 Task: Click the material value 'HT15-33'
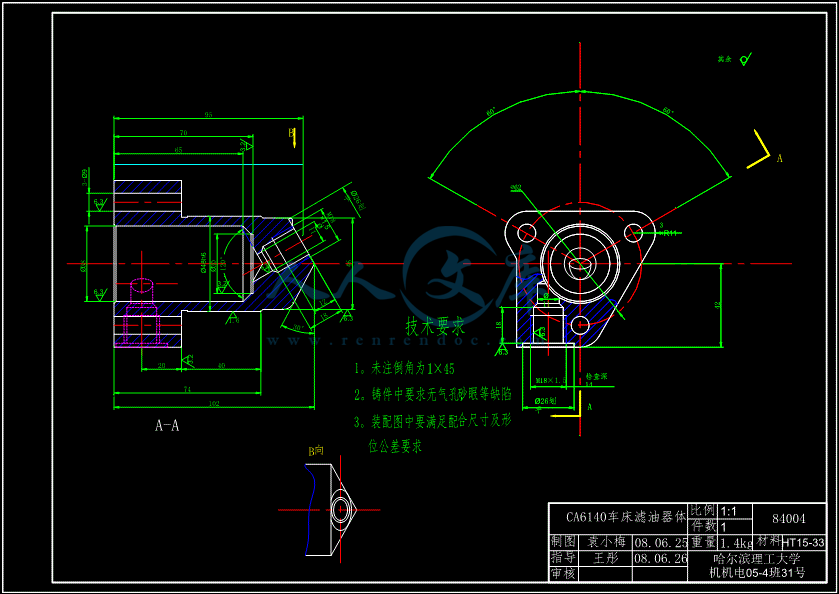pyautogui.click(x=804, y=543)
